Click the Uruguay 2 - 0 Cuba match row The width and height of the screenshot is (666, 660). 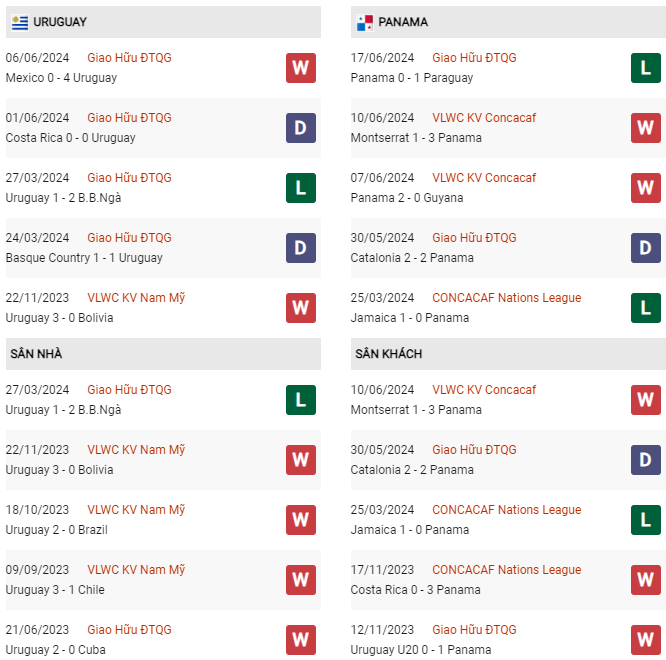(x=140, y=640)
